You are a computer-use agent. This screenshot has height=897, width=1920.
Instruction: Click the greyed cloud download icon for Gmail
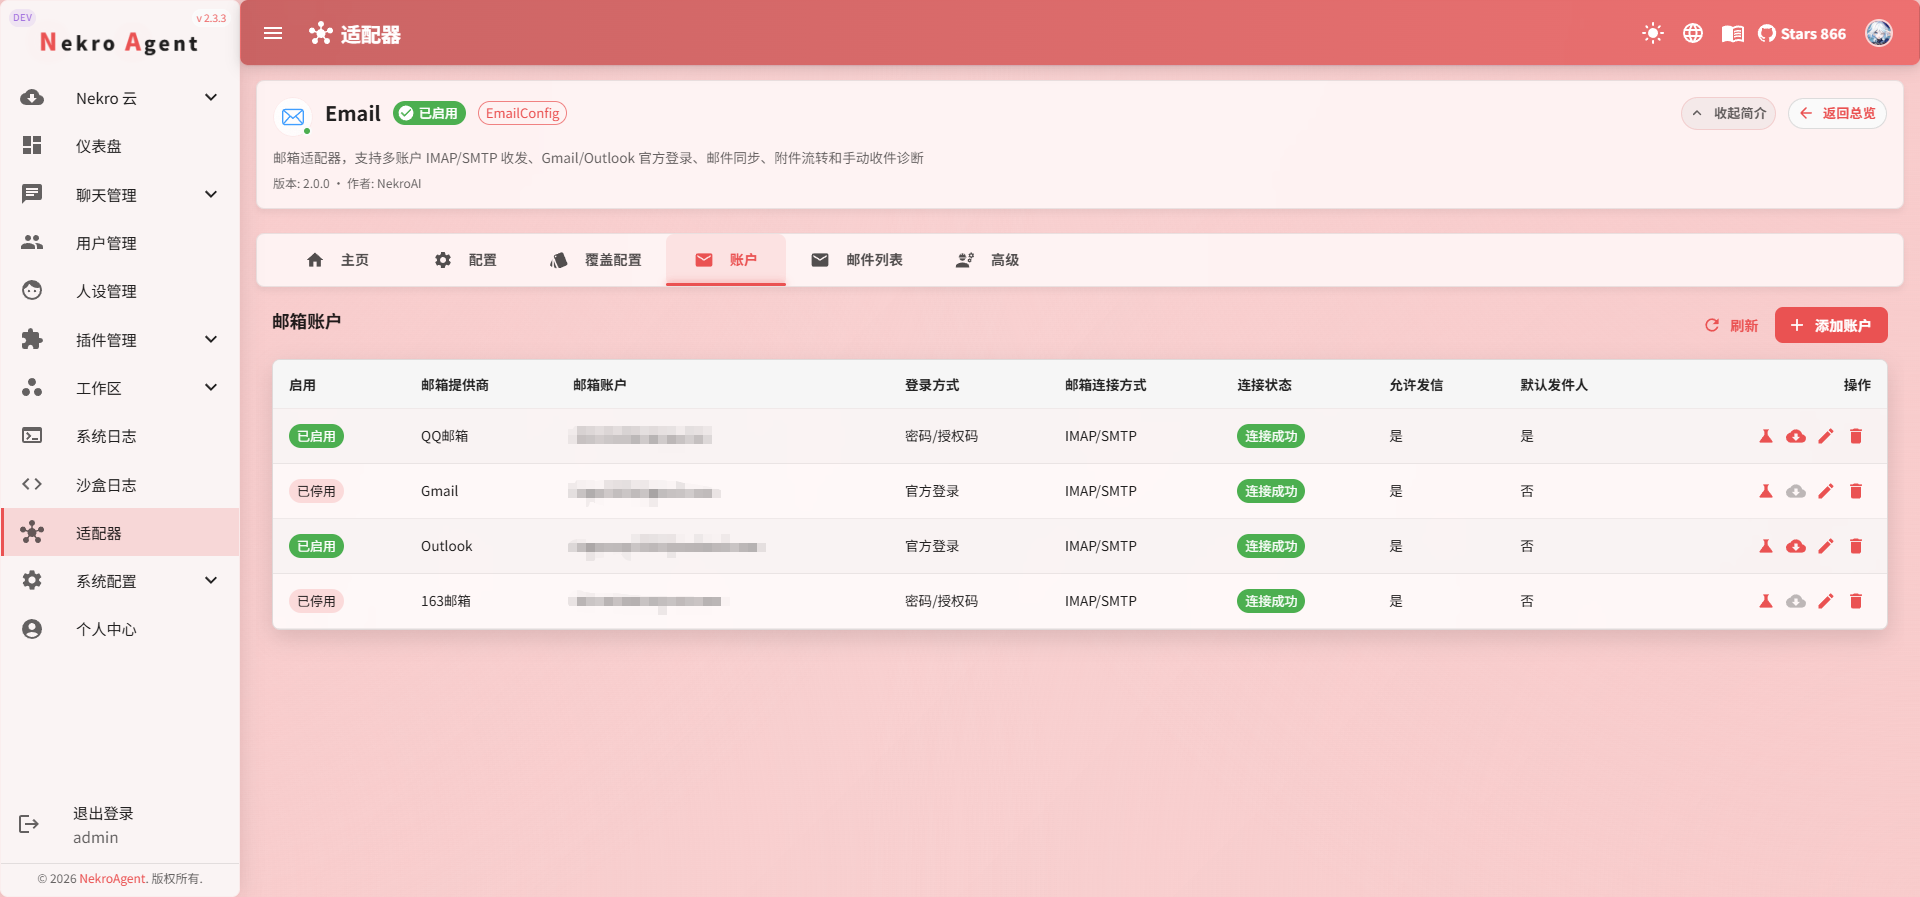(1796, 491)
